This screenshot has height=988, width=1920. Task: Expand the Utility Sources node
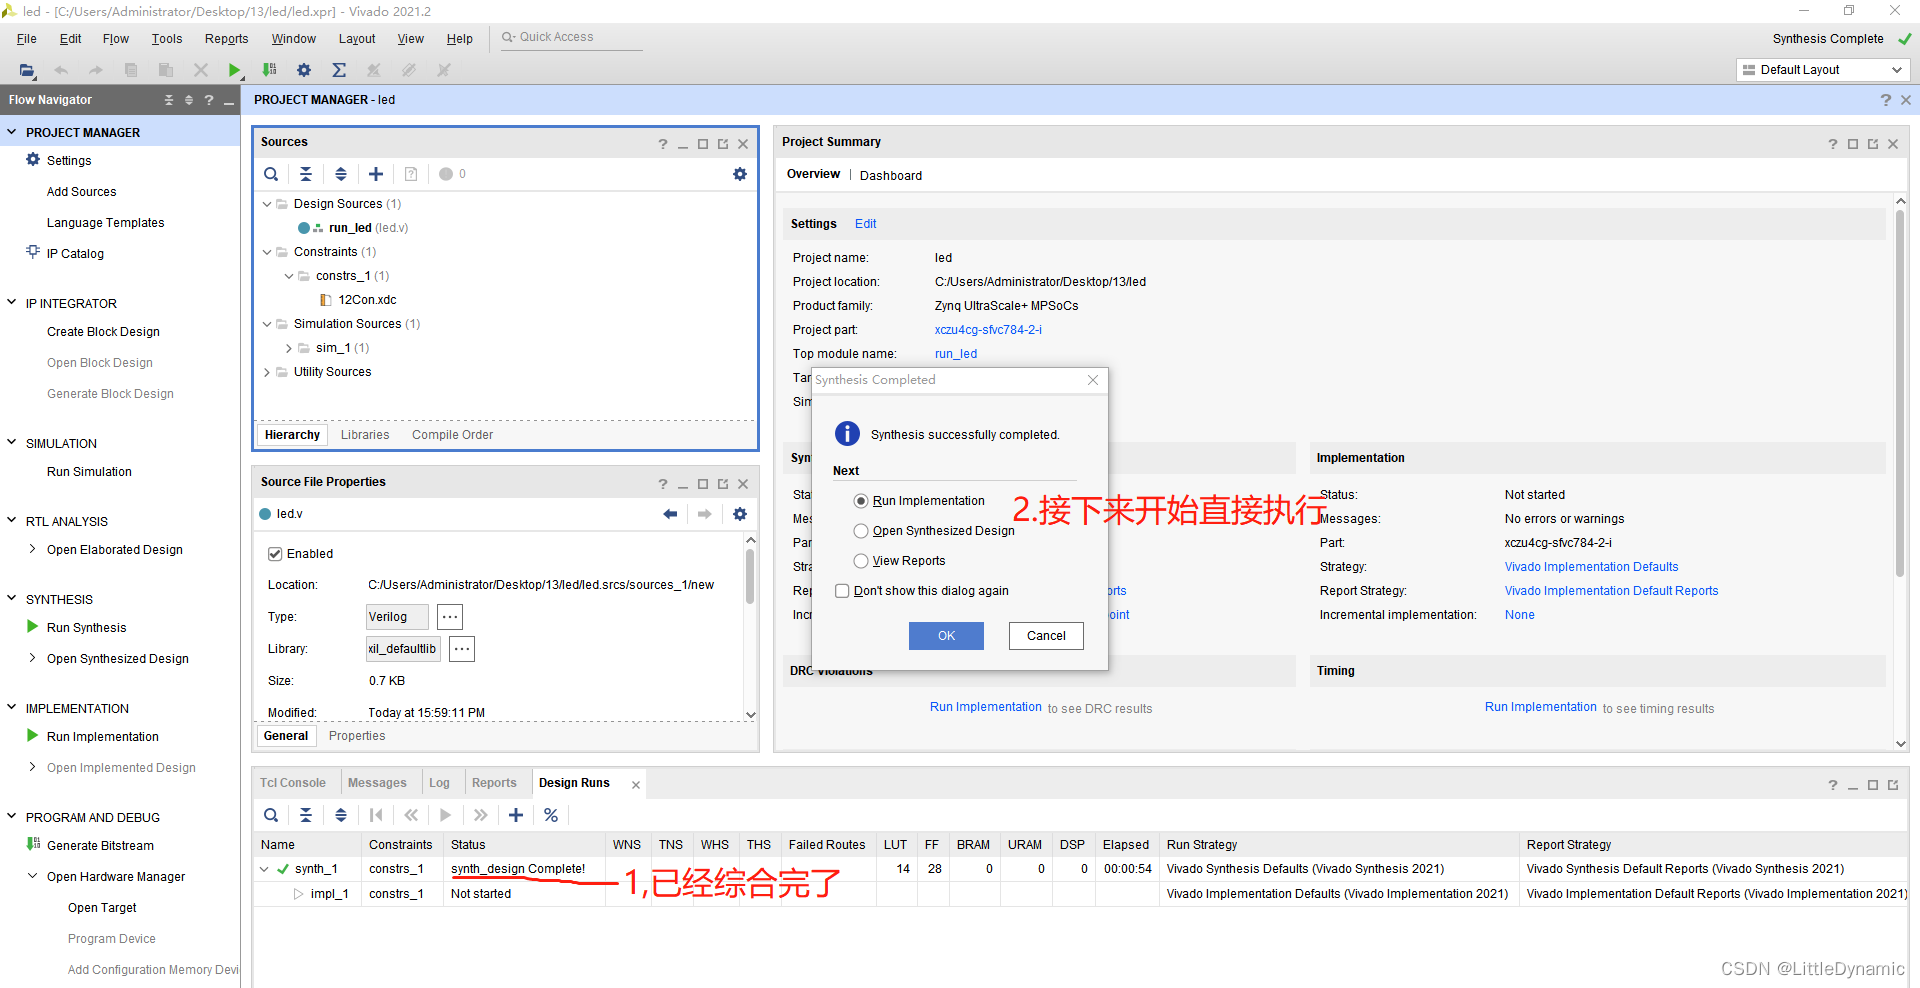point(266,371)
